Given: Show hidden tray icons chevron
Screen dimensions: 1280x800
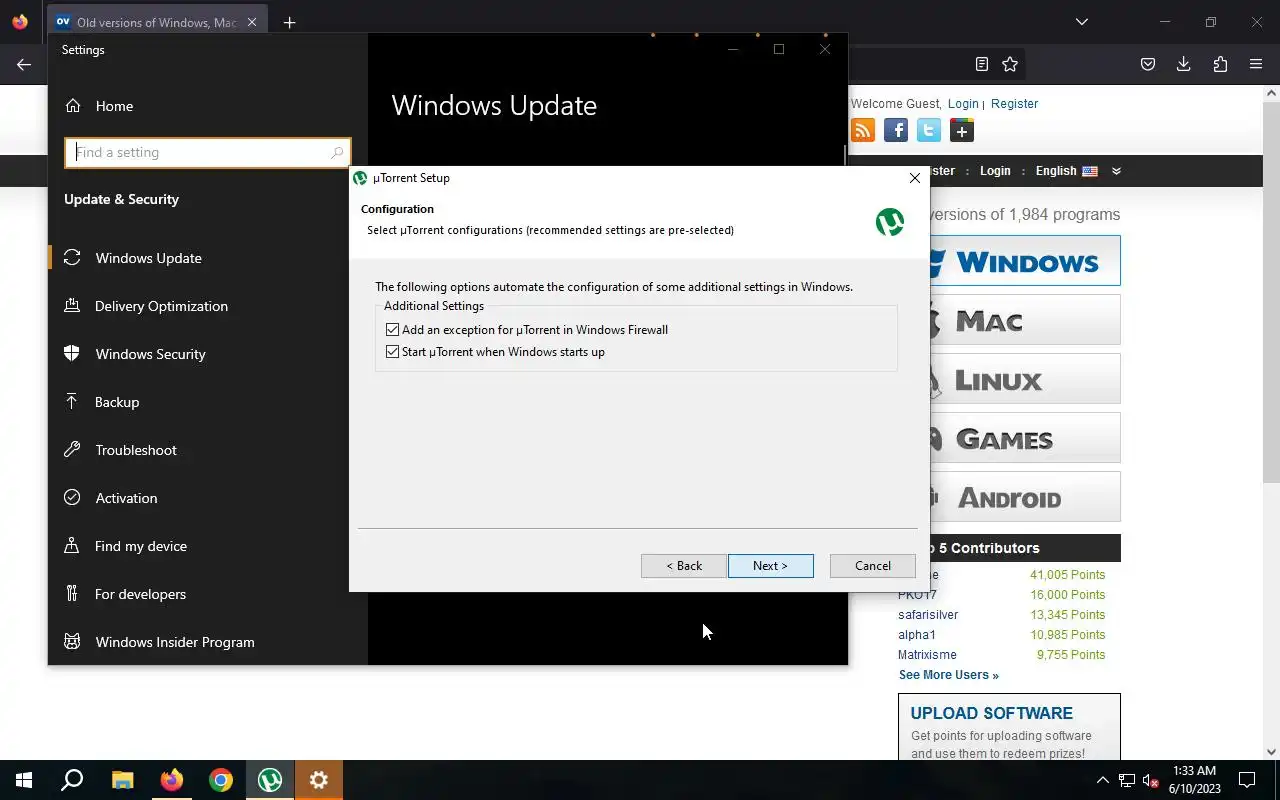Looking at the screenshot, I should (1102, 780).
